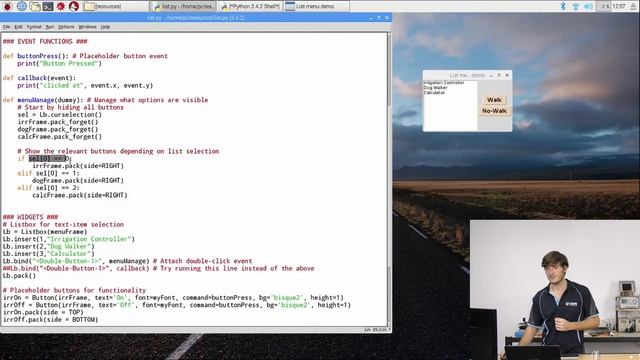Launch the Terminal icon in taskbar

48,6
